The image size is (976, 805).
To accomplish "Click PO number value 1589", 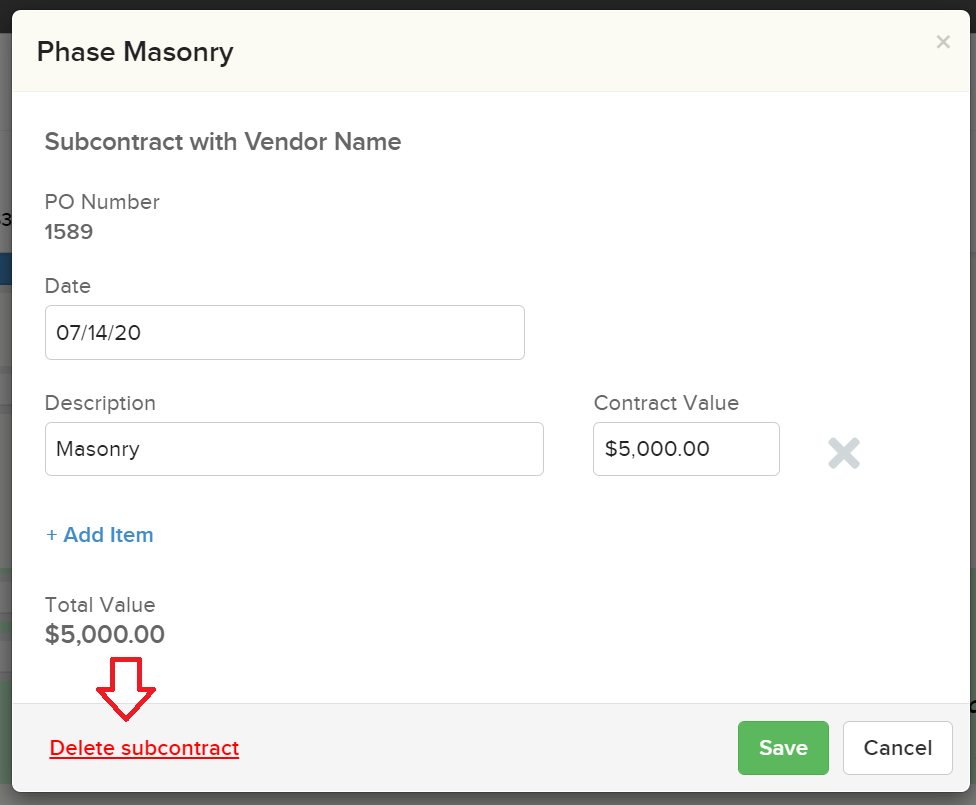I will click(69, 232).
